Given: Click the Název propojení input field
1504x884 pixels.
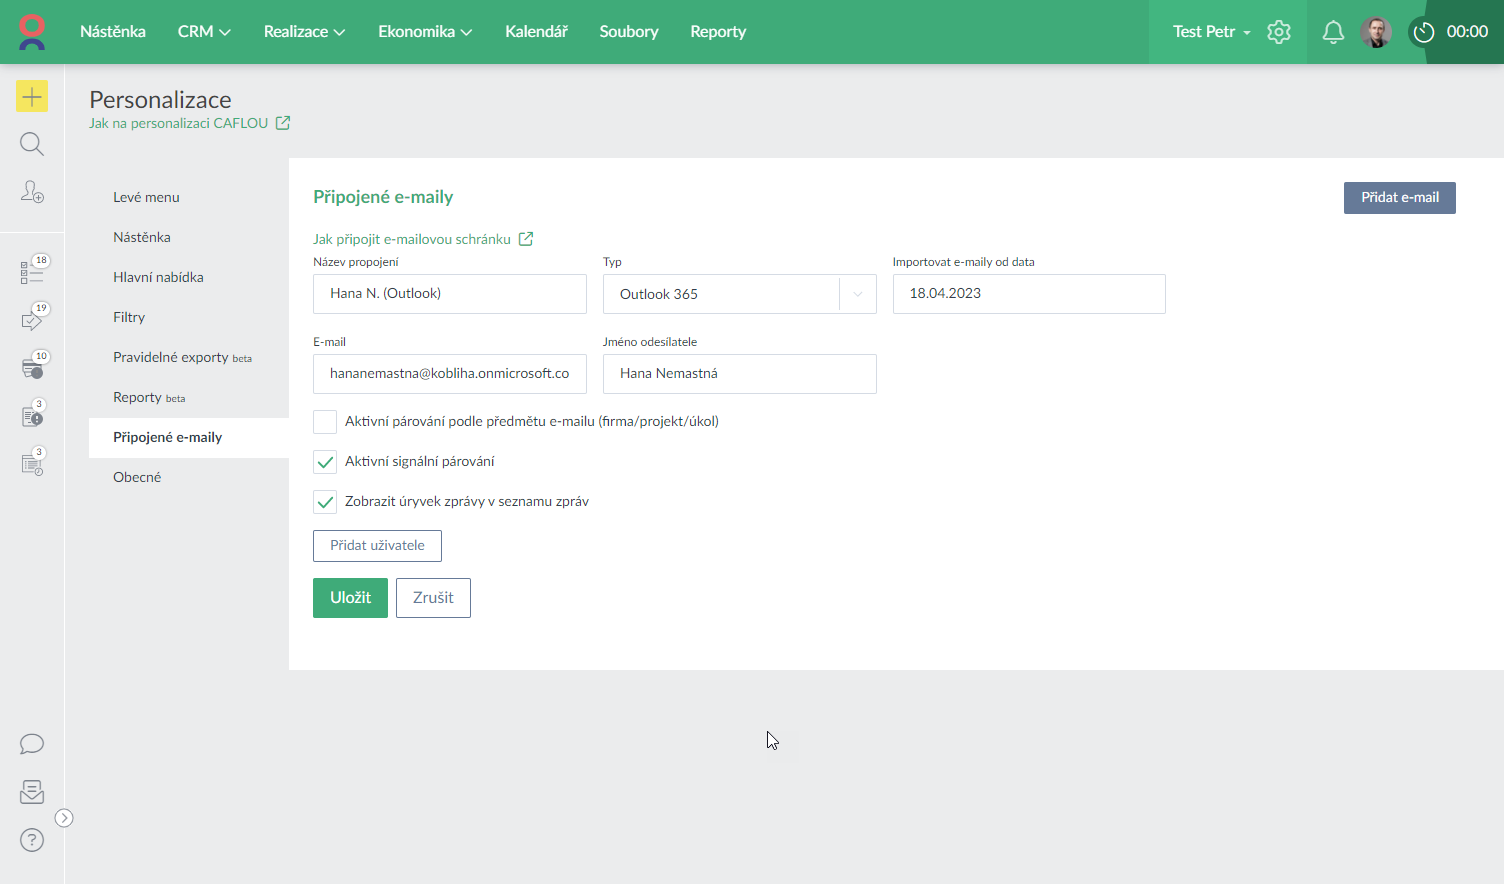Looking at the screenshot, I should [449, 294].
